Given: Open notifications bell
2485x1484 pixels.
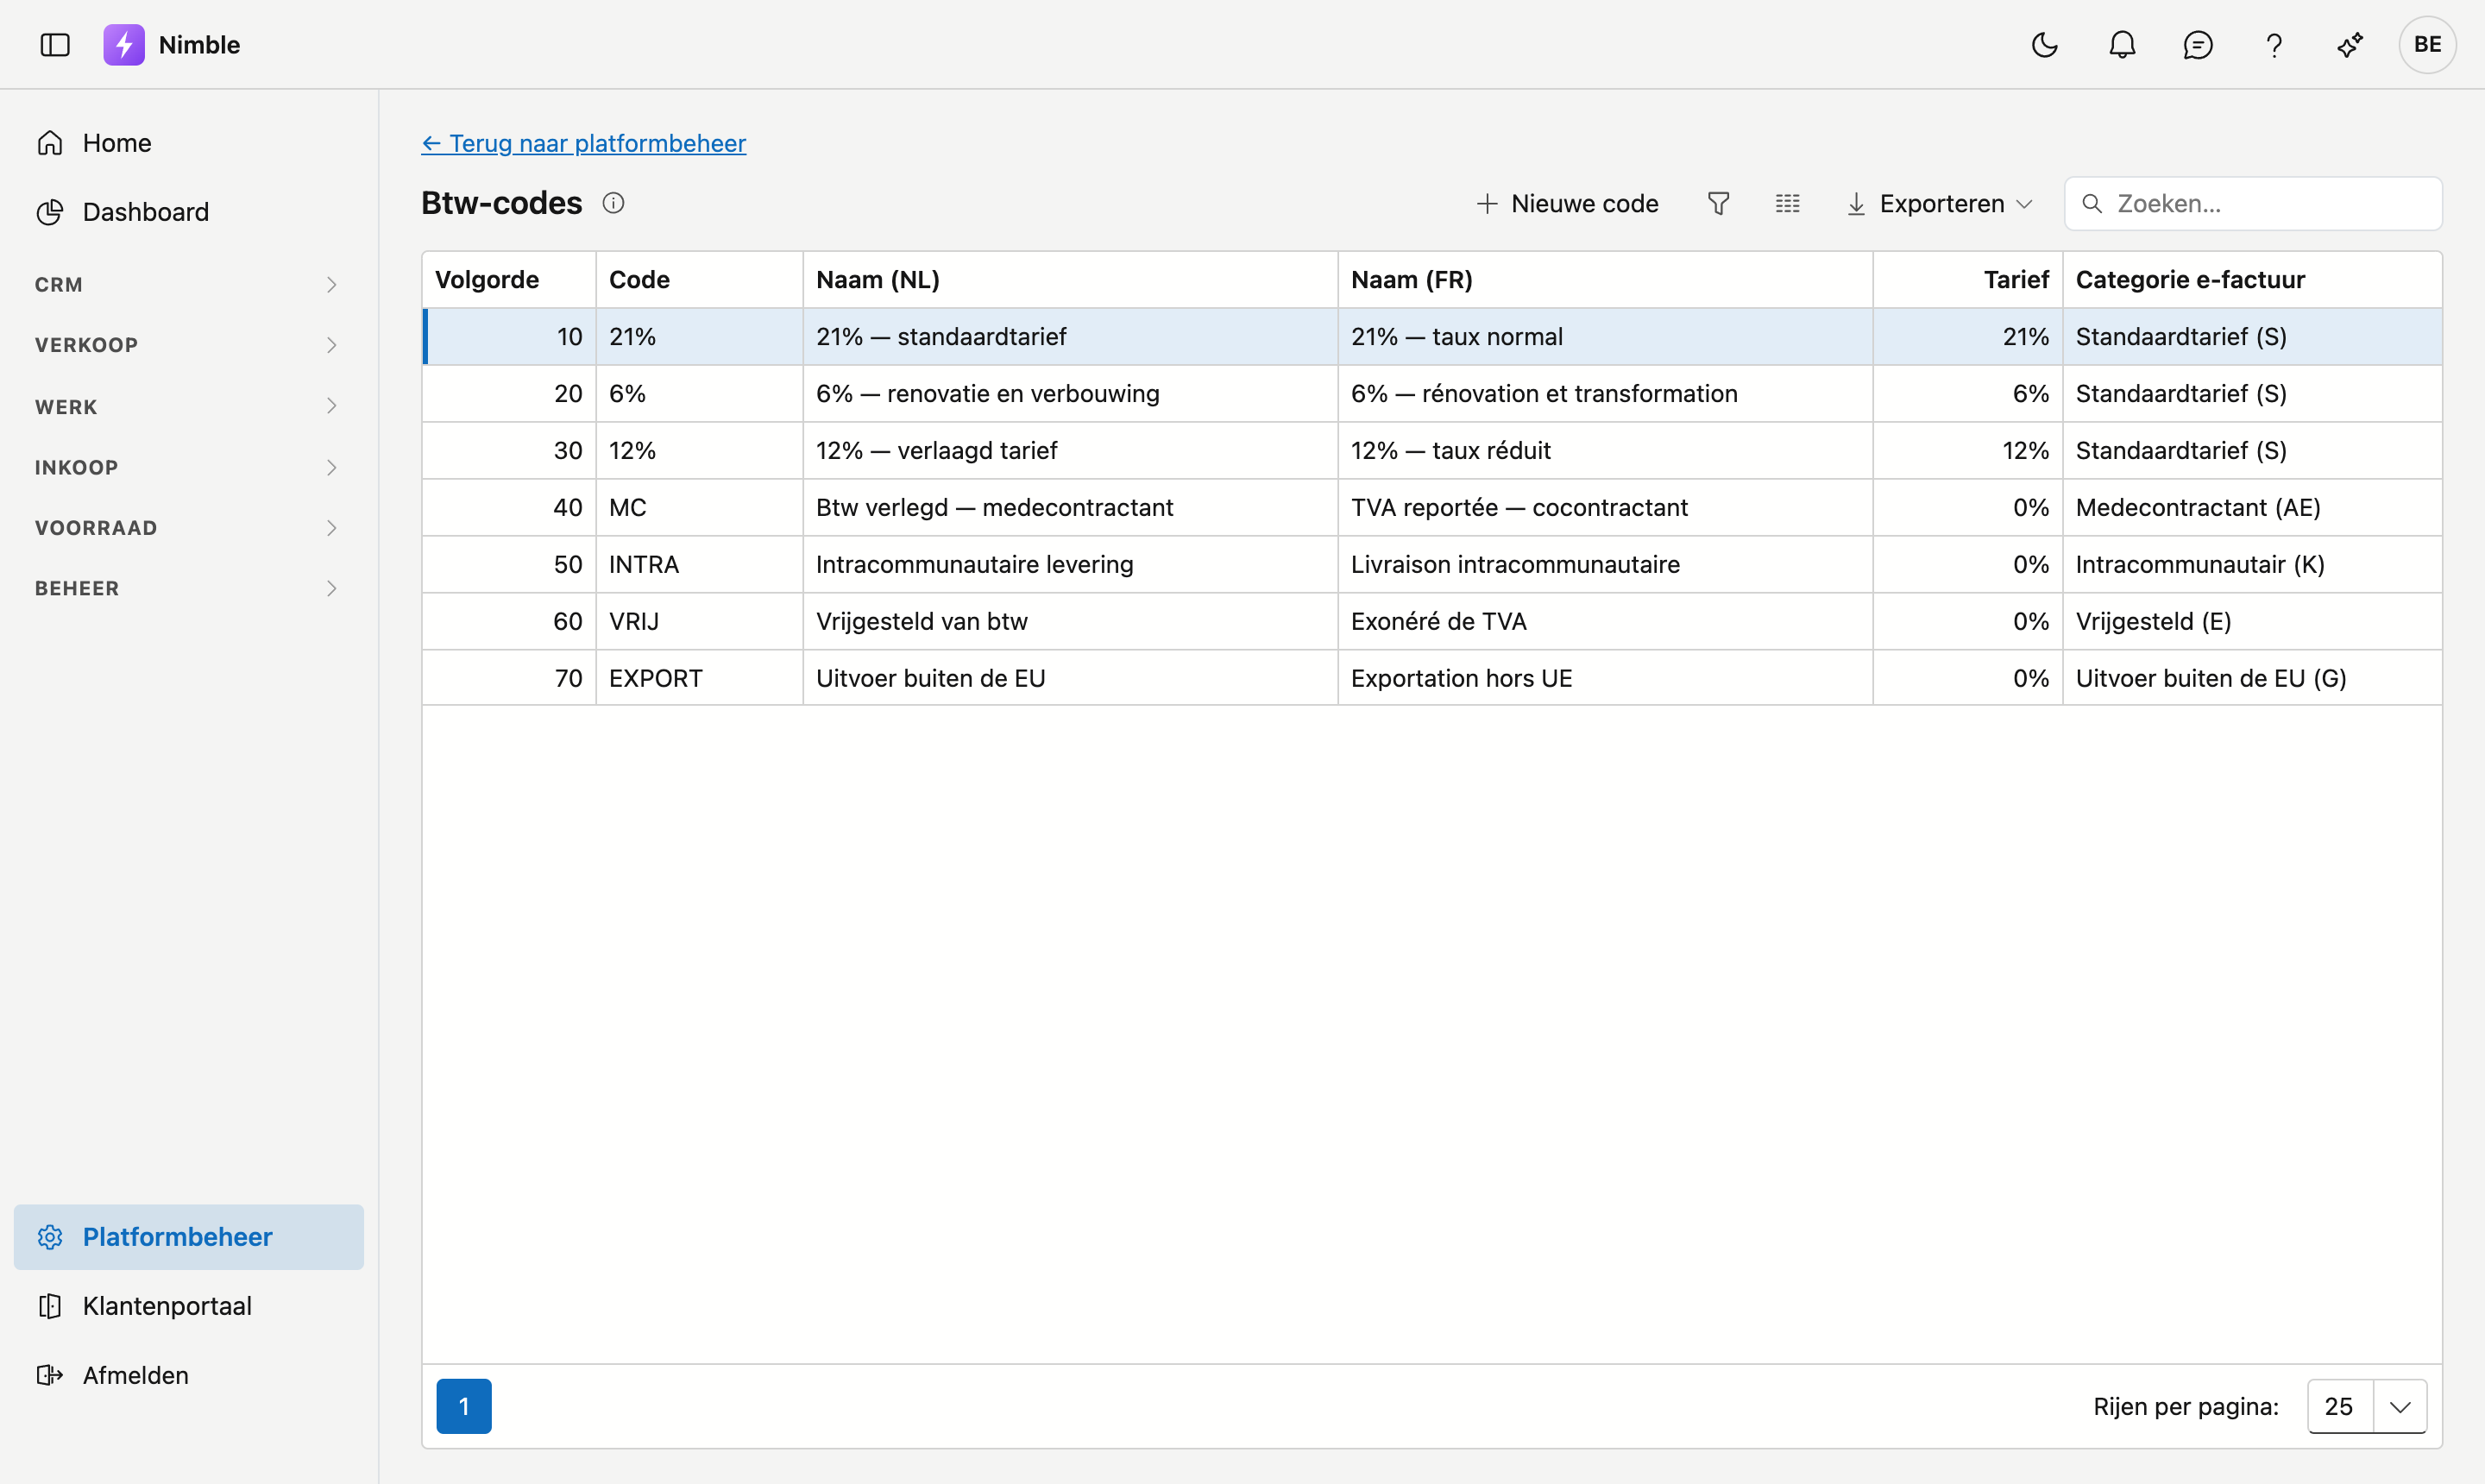Looking at the screenshot, I should pos(2122,45).
